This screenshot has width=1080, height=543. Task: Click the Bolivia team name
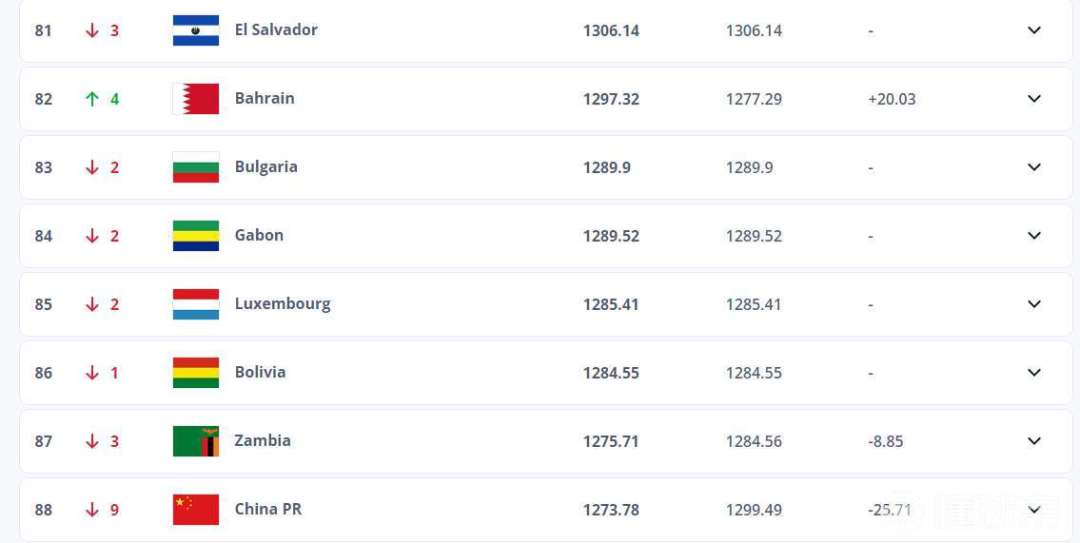click(x=260, y=372)
